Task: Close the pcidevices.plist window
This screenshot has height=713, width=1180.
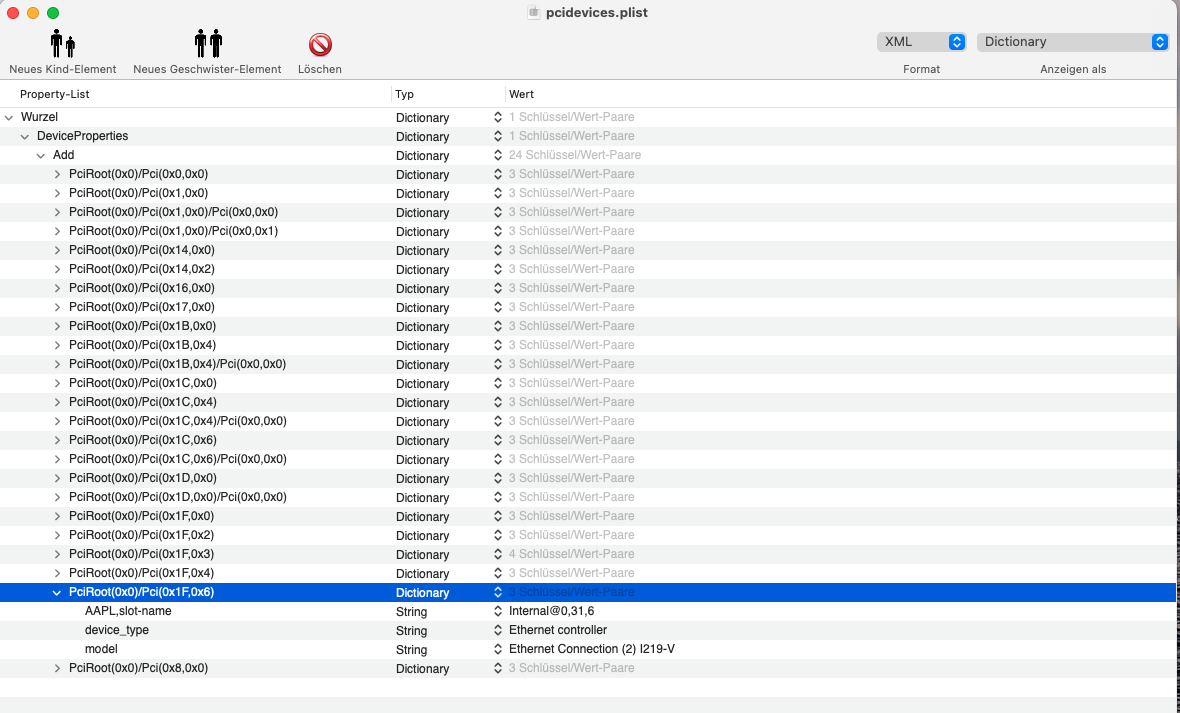Action: [13, 13]
